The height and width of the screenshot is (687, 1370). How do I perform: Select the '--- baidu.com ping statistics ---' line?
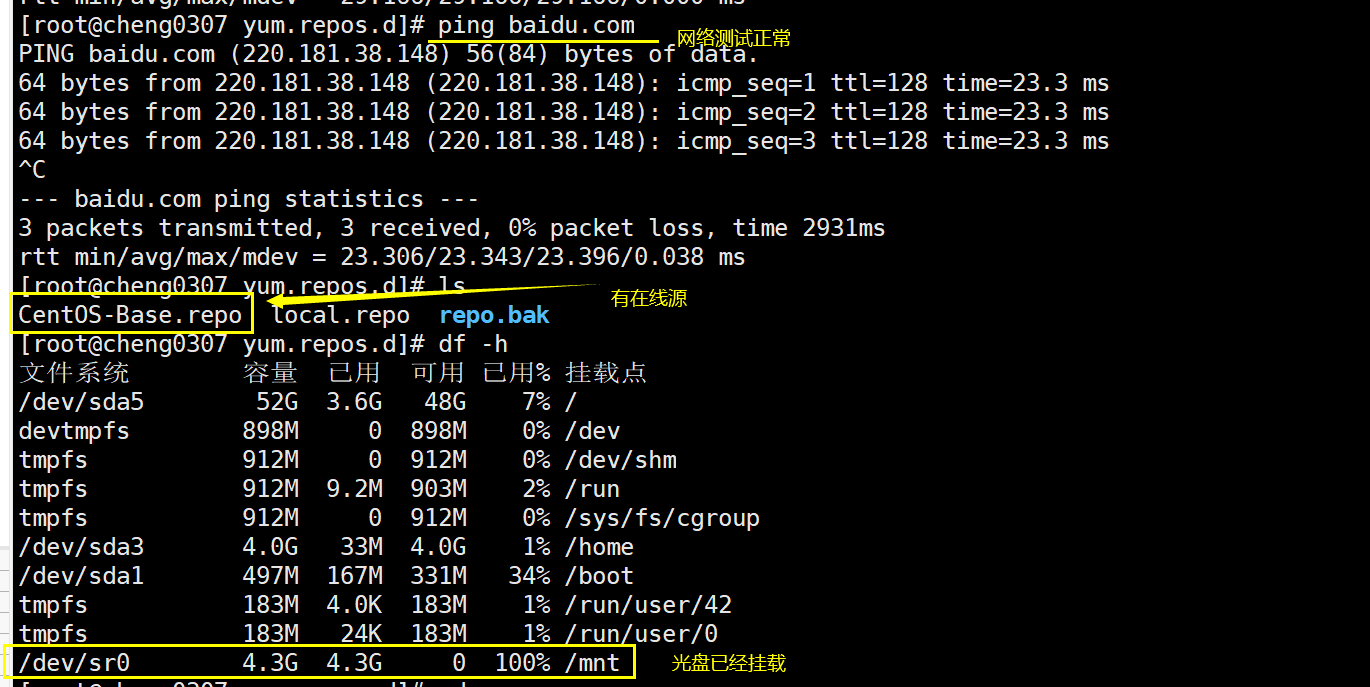click(x=248, y=199)
